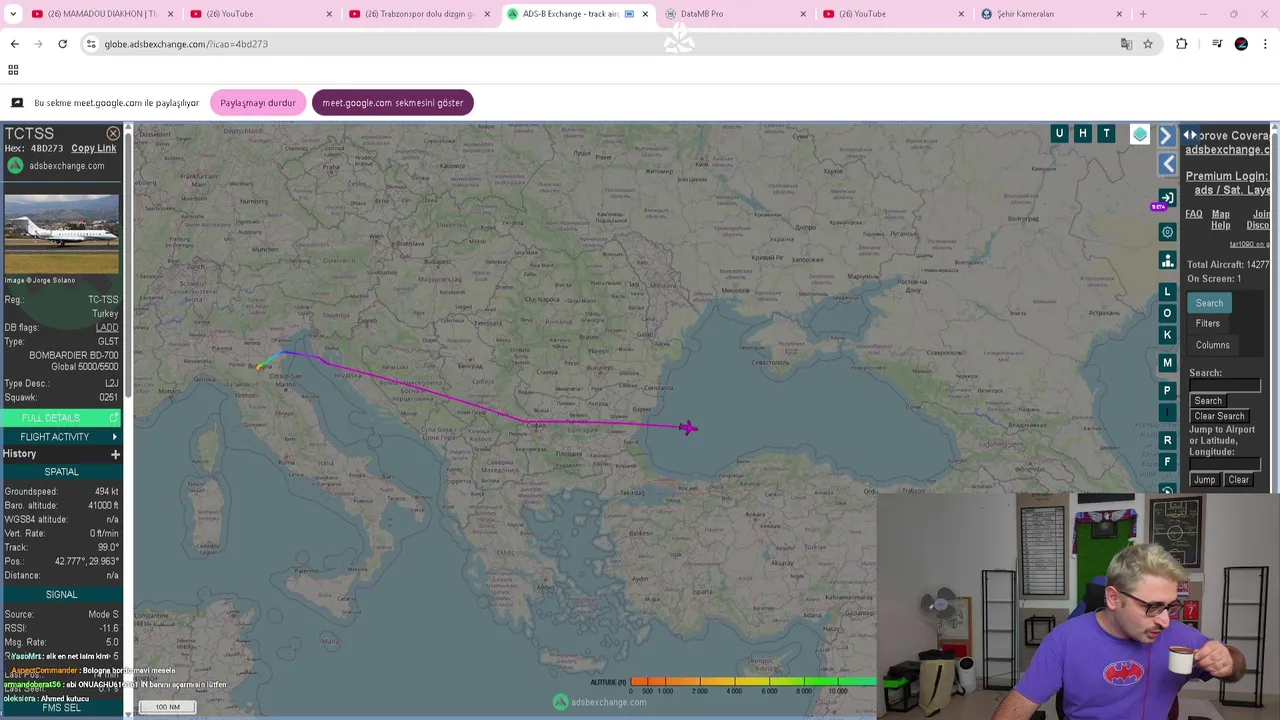
Task: Toggle the R map option button
Action: click(x=1167, y=440)
